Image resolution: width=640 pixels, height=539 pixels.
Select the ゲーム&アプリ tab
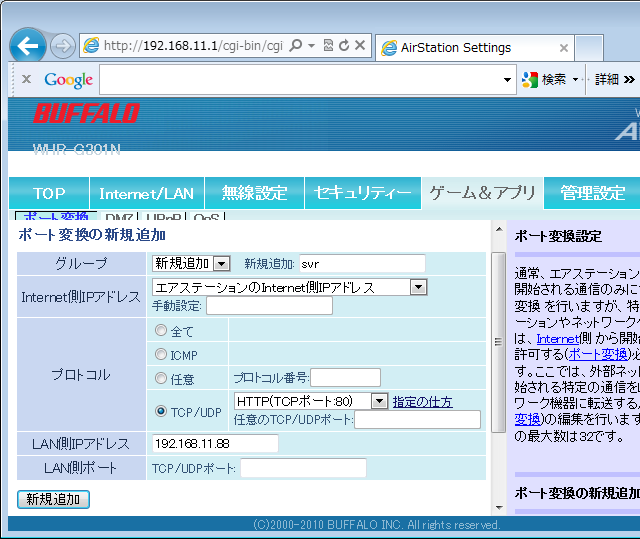(482, 193)
